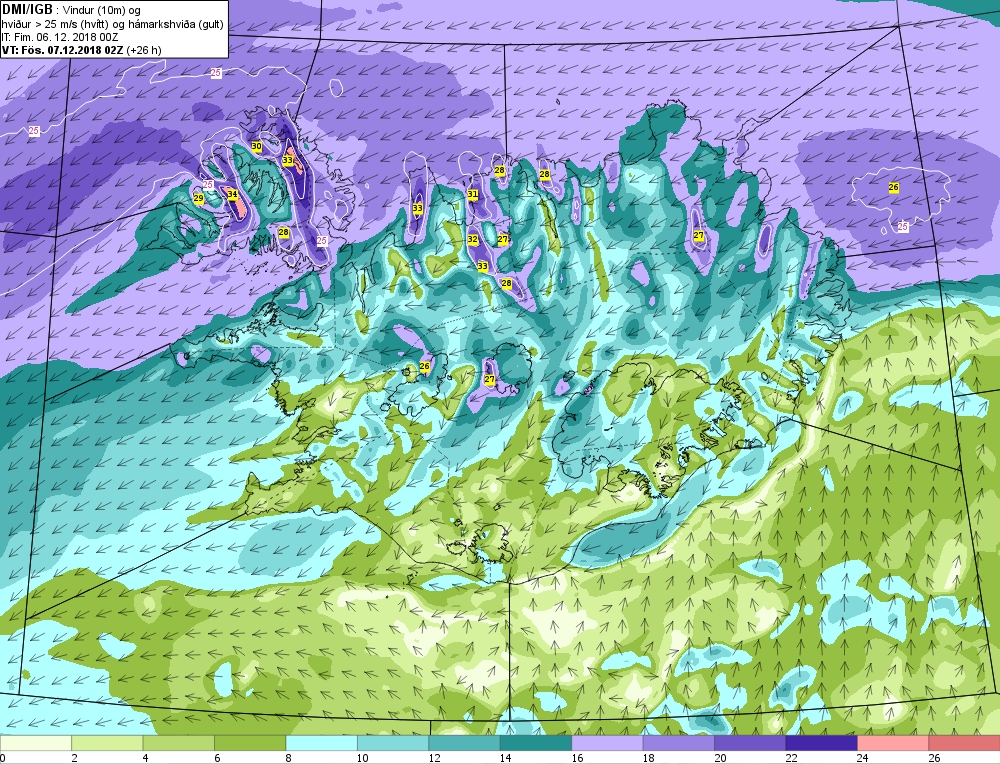Select the pink 24–26 m/s legend swatch
The width and height of the screenshot is (1000, 764).
pos(893,743)
